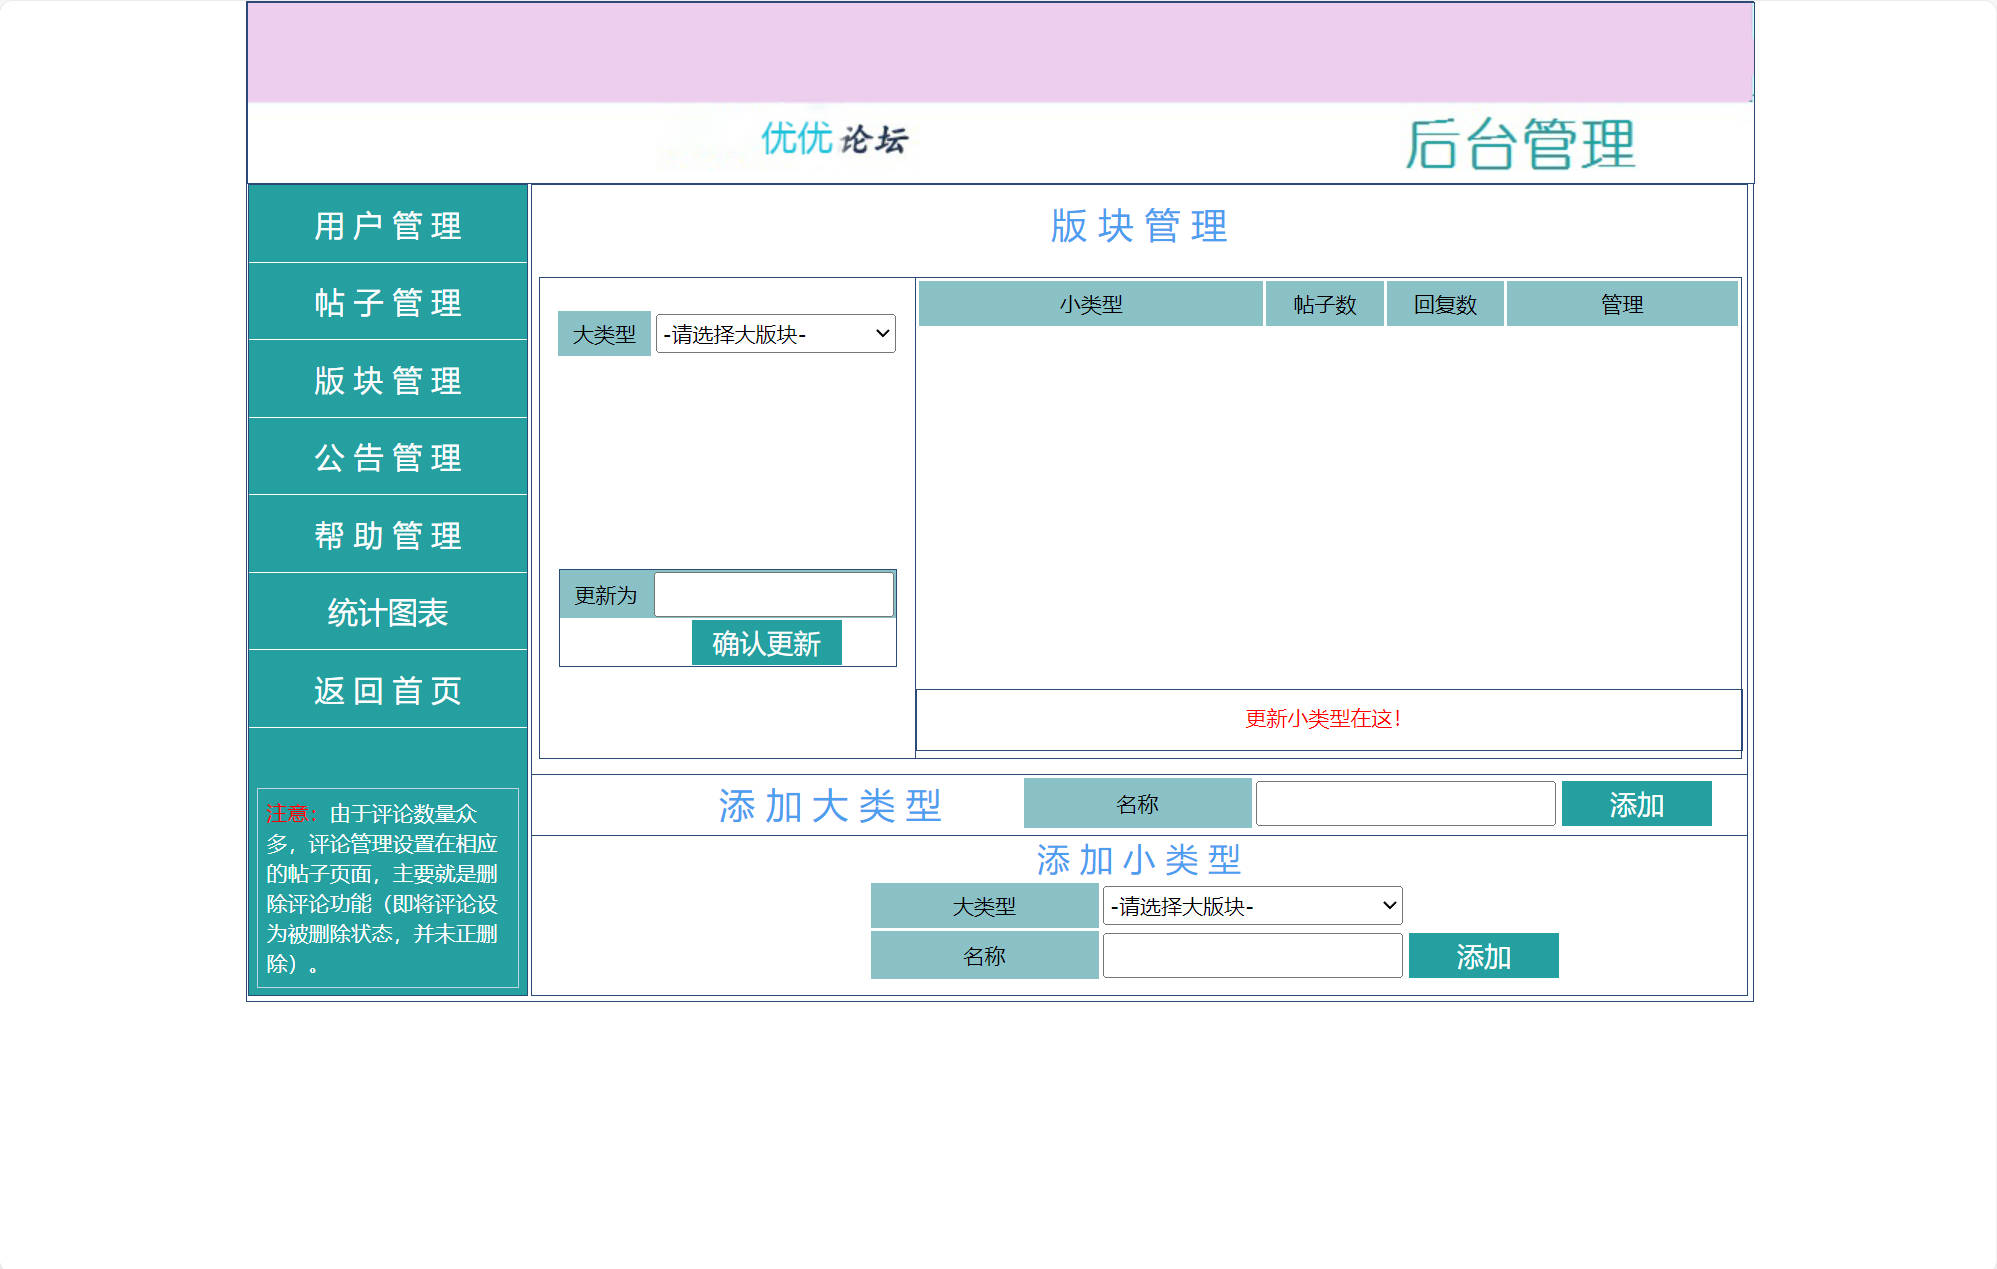Click inside the 更新为 input field

(x=773, y=594)
